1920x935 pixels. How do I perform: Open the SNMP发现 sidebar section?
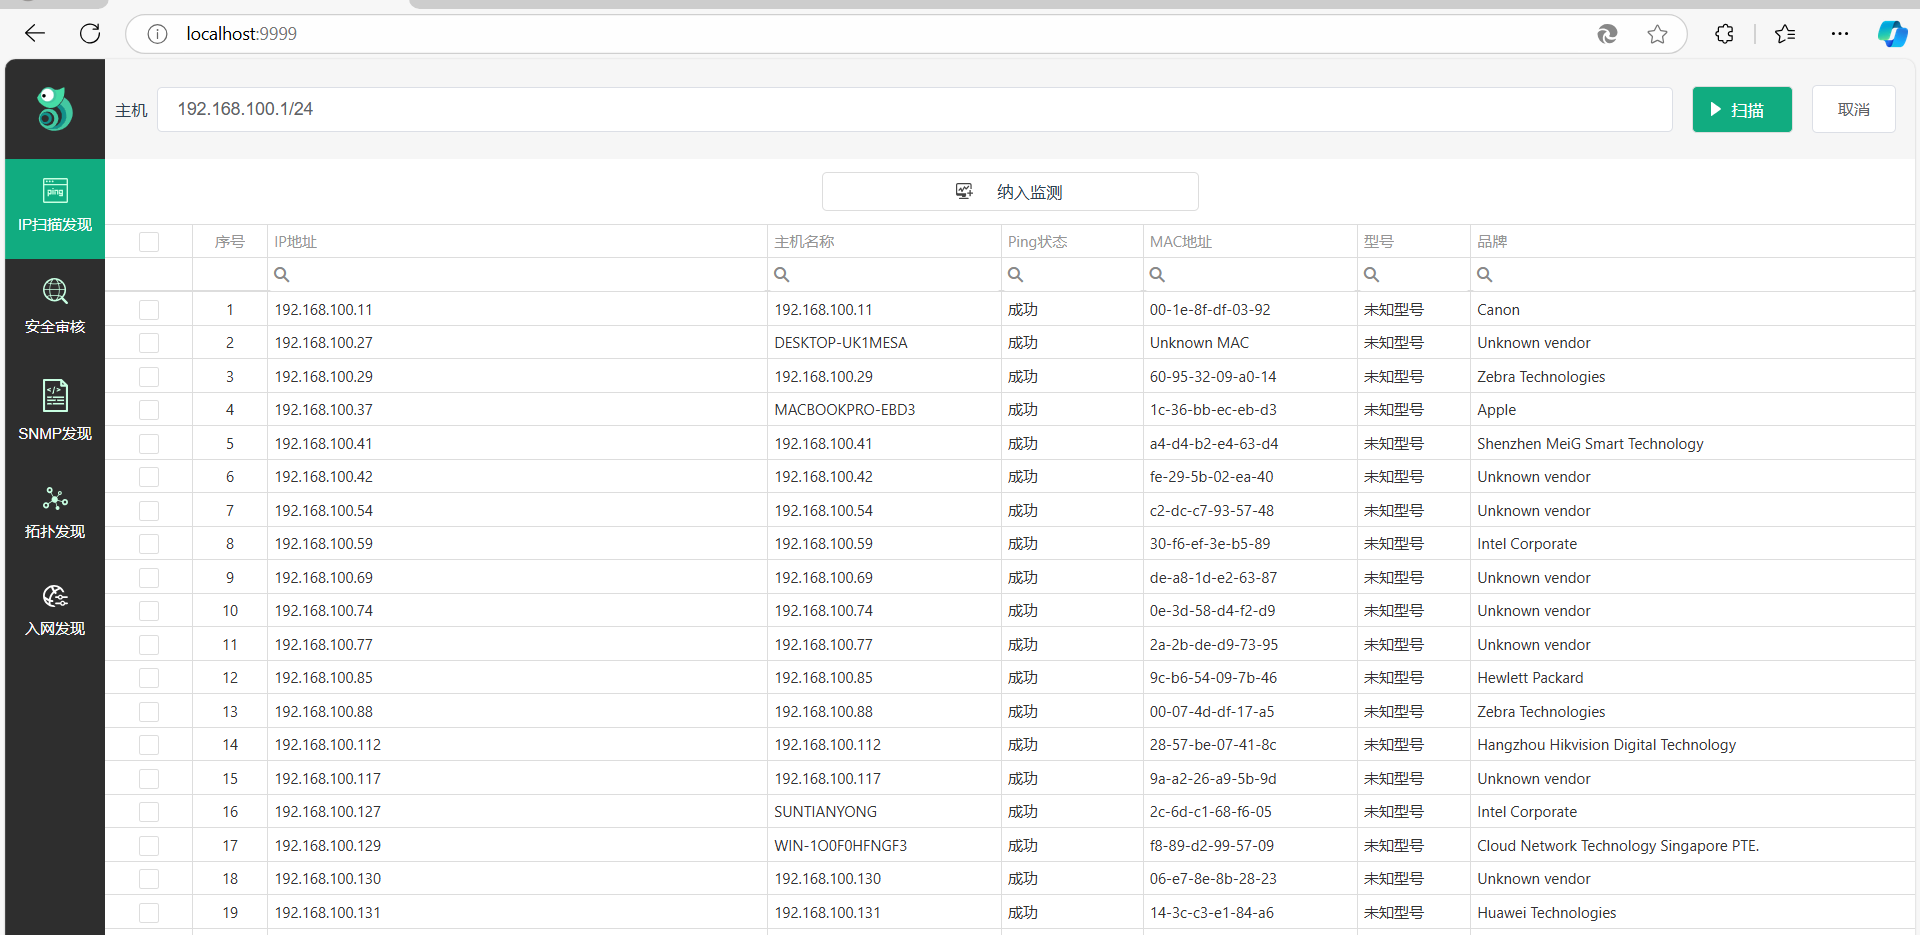[55, 410]
